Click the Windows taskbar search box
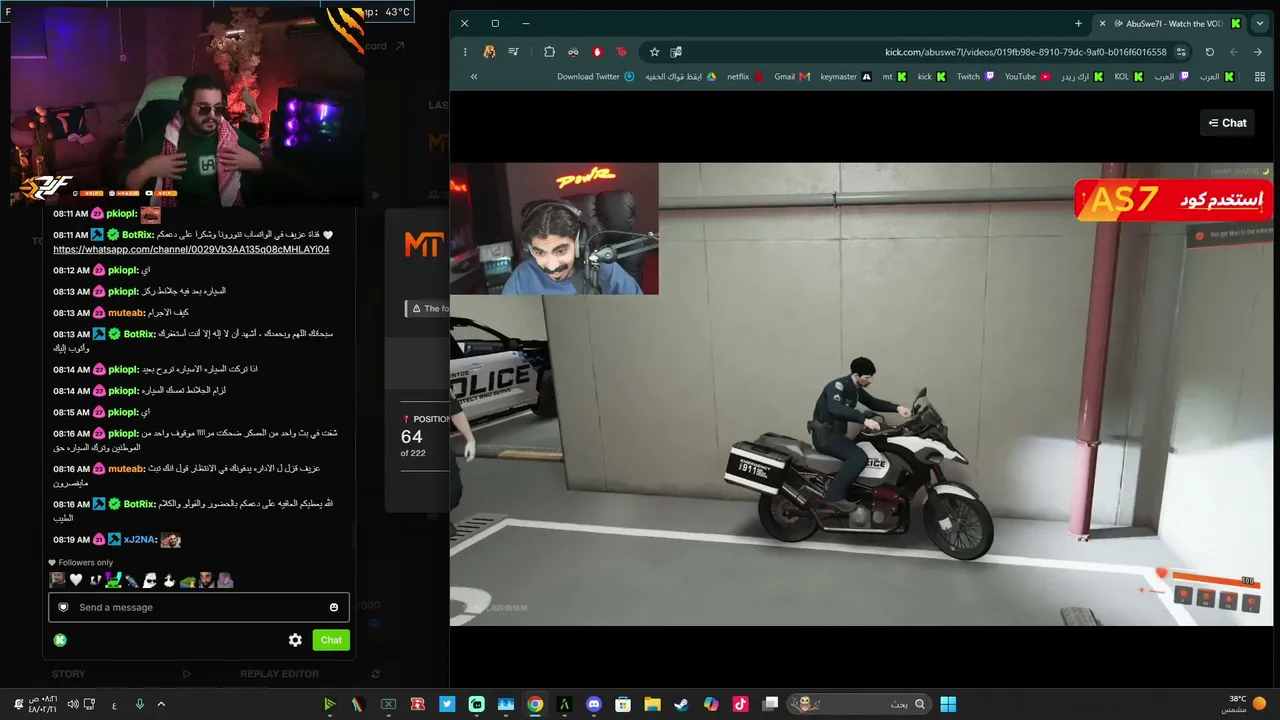 858,704
